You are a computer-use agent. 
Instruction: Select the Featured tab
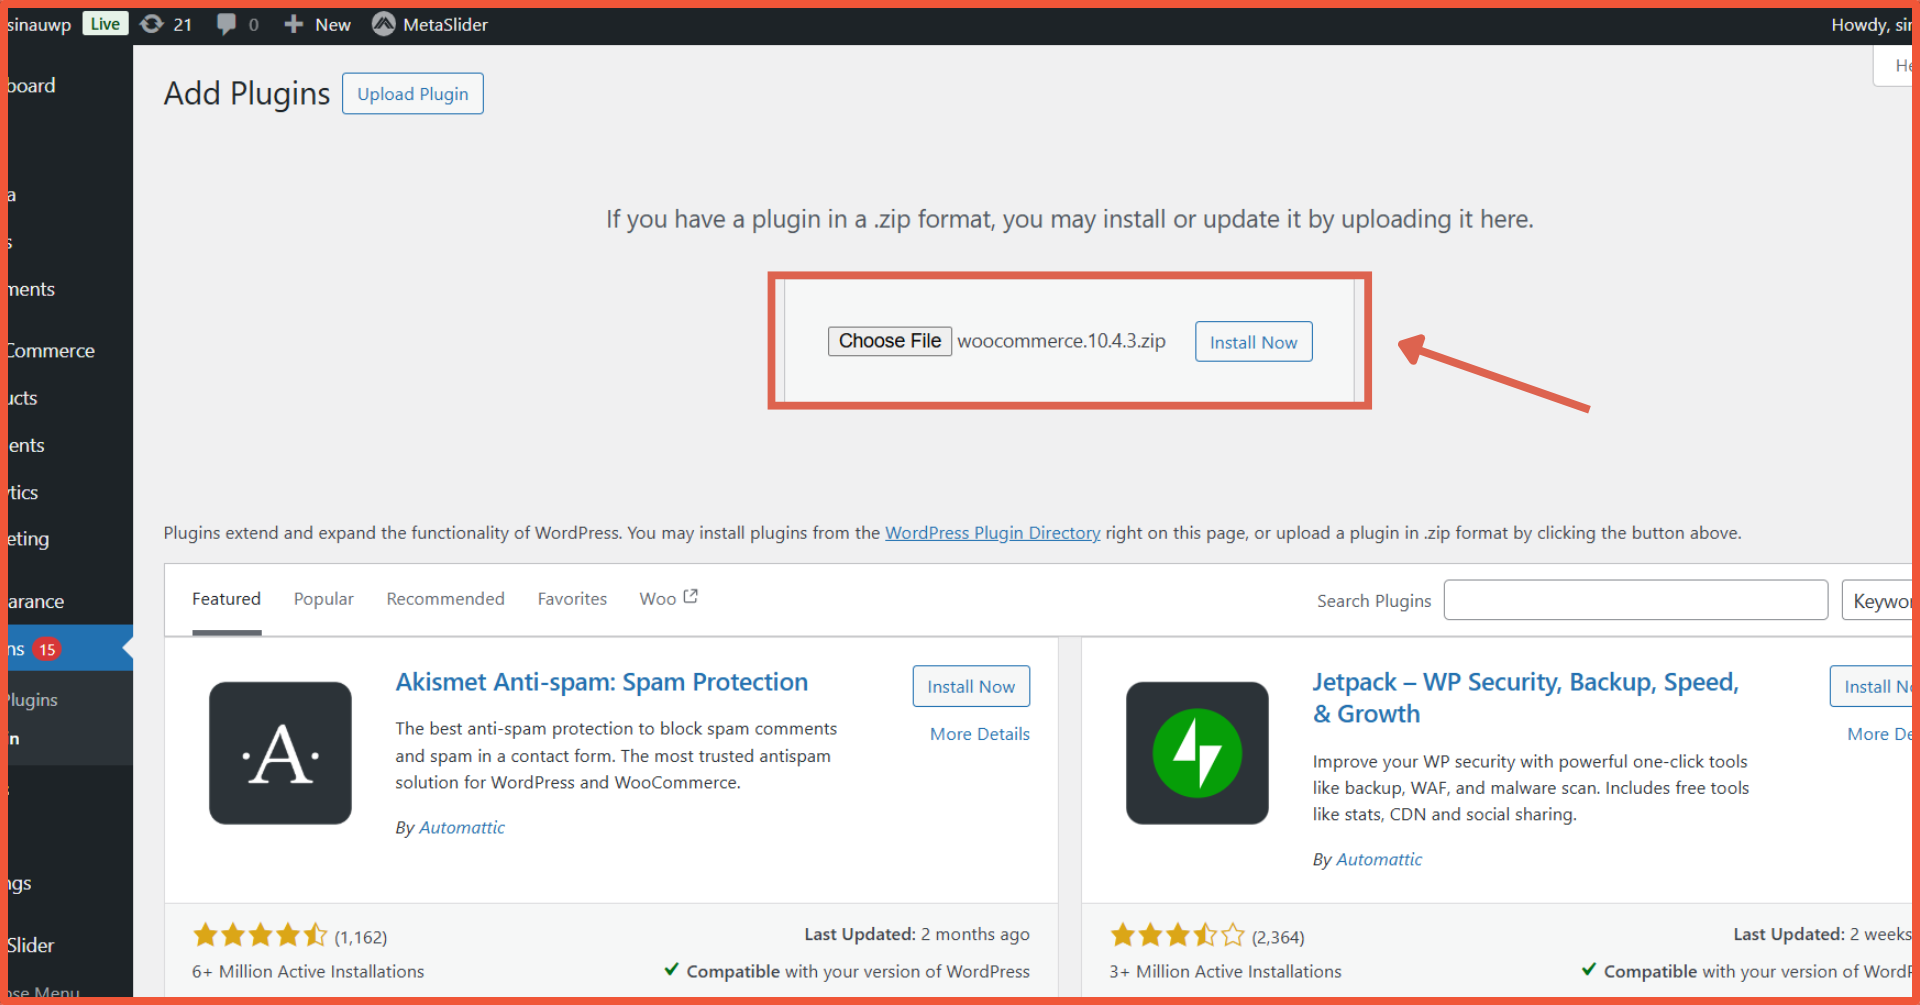[226, 599]
